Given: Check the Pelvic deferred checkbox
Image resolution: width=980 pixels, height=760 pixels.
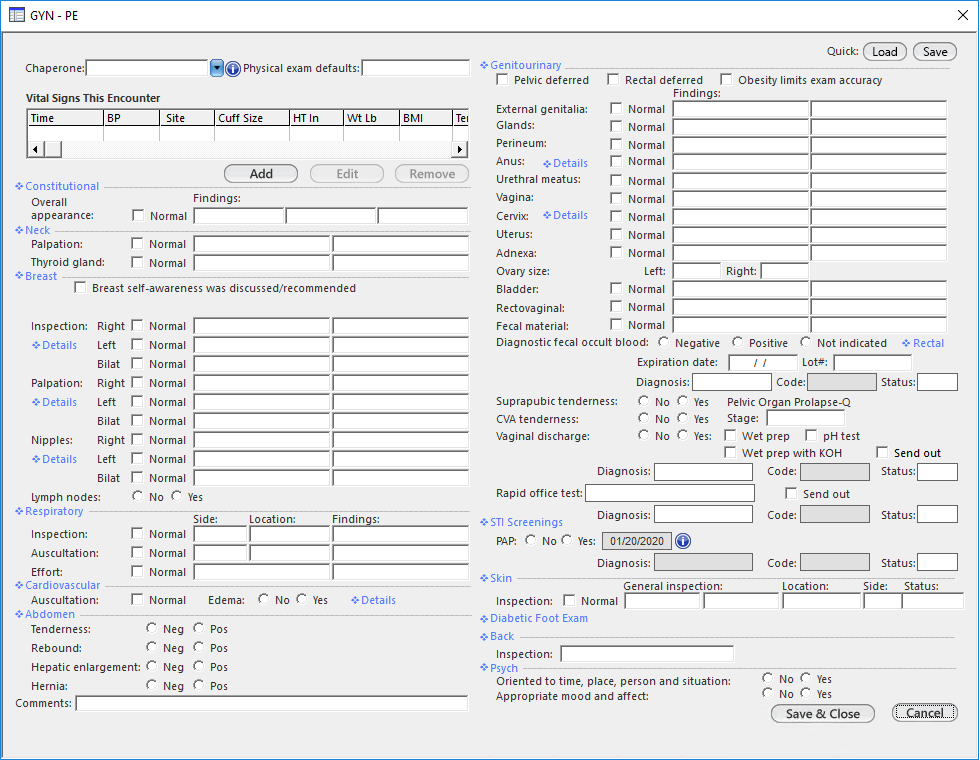Looking at the screenshot, I should tap(502, 80).
